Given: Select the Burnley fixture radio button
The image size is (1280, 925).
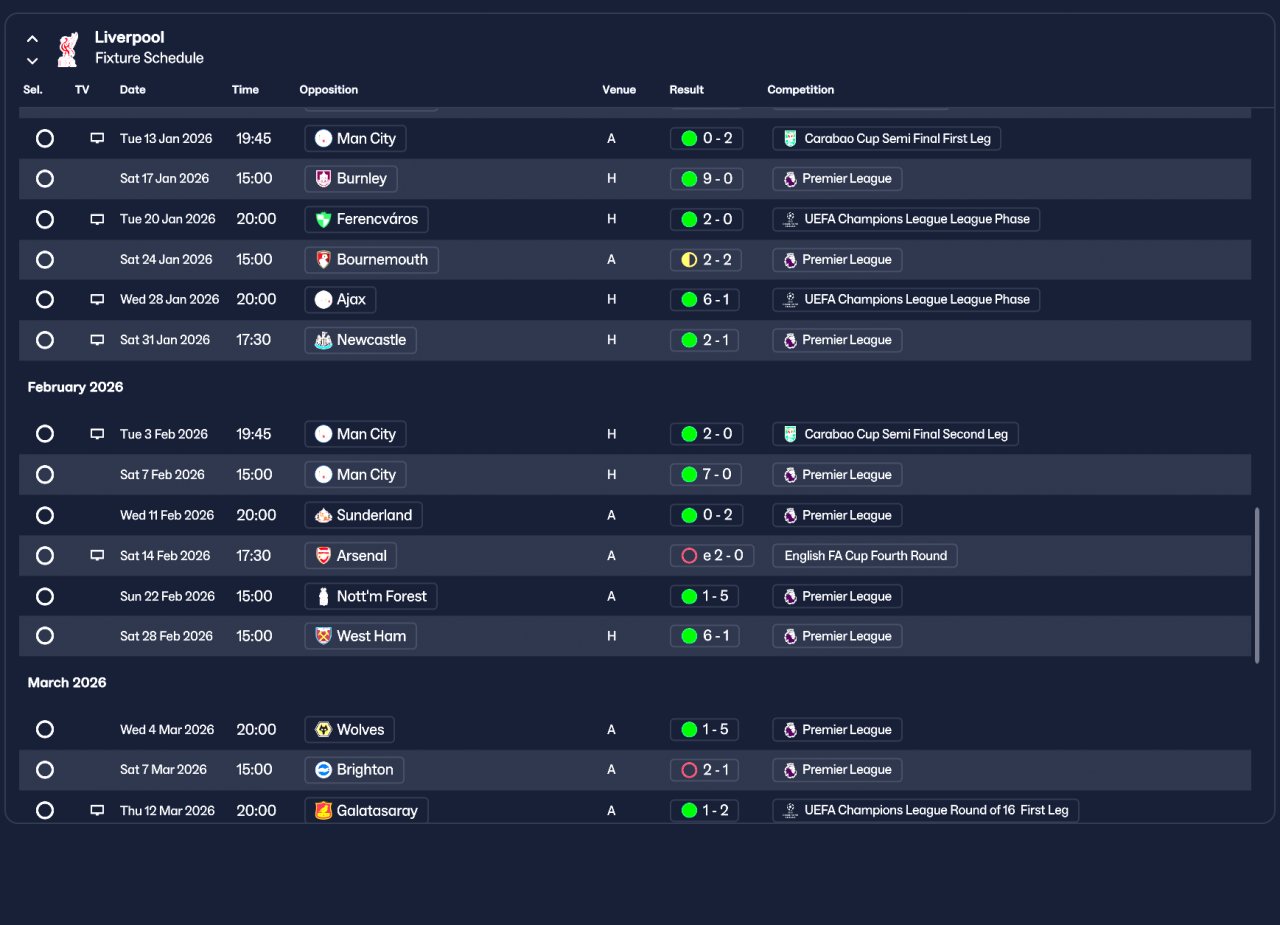Looking at the screenshot, I should tap(45, 179).
